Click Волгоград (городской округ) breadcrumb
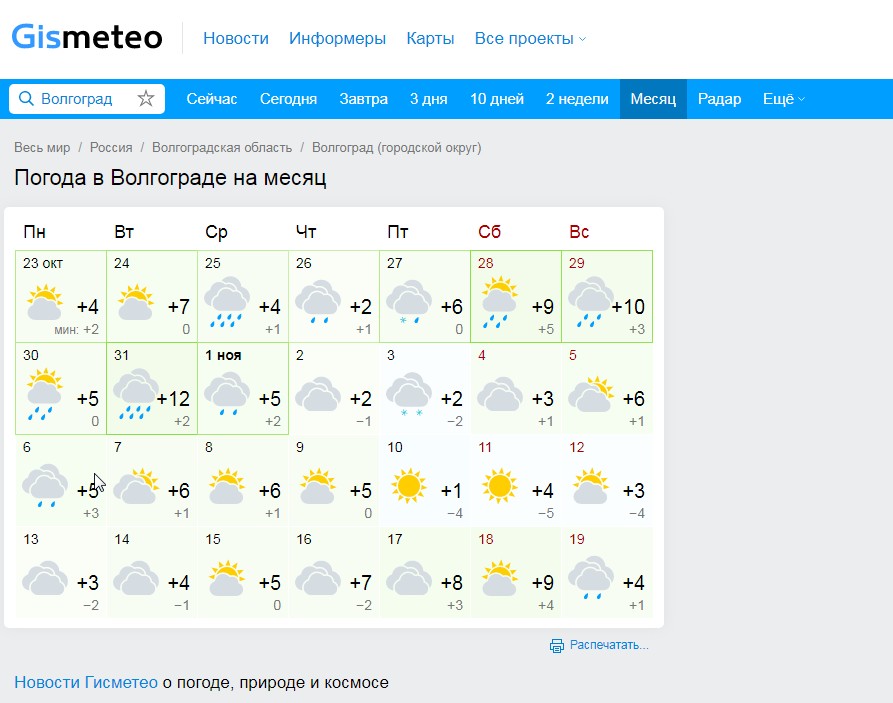Image resolution: width=893 pixels, height=703 pixels. [396, 148]
